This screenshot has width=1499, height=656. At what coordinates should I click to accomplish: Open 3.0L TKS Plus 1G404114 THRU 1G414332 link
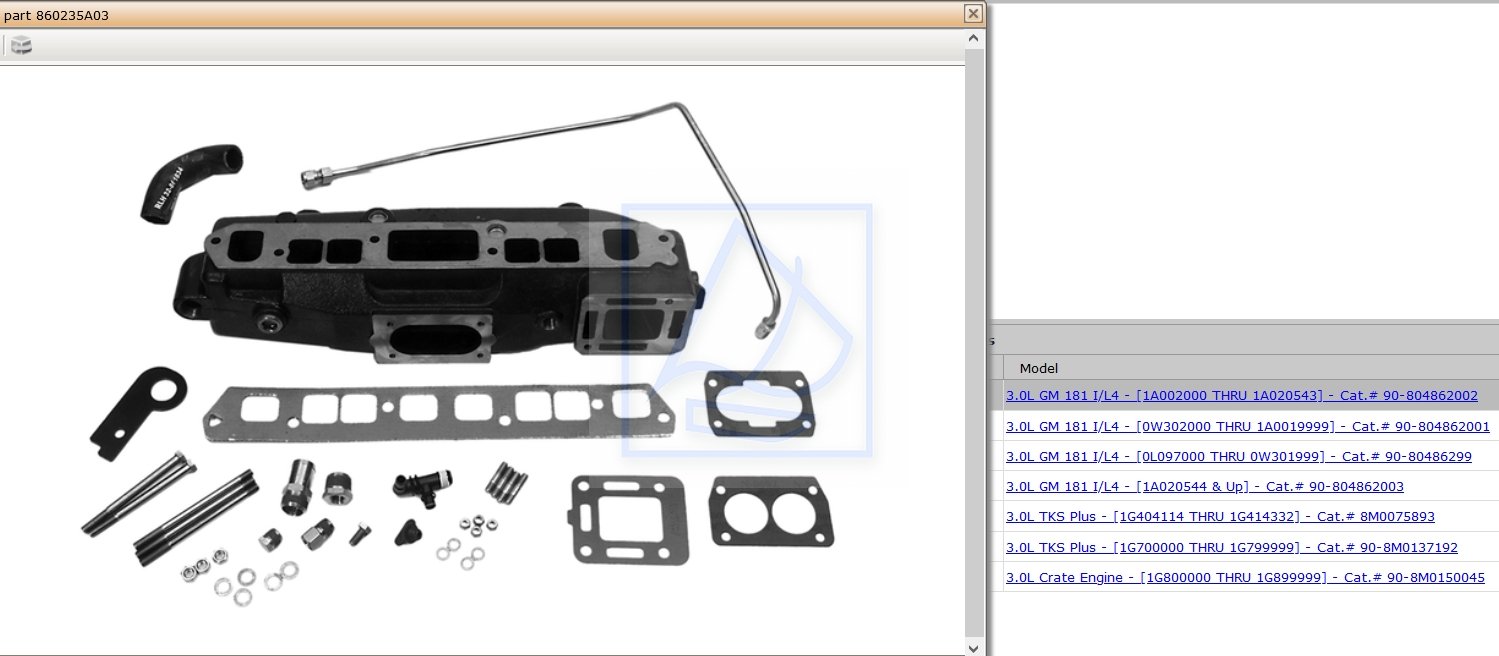point(1220,516)
